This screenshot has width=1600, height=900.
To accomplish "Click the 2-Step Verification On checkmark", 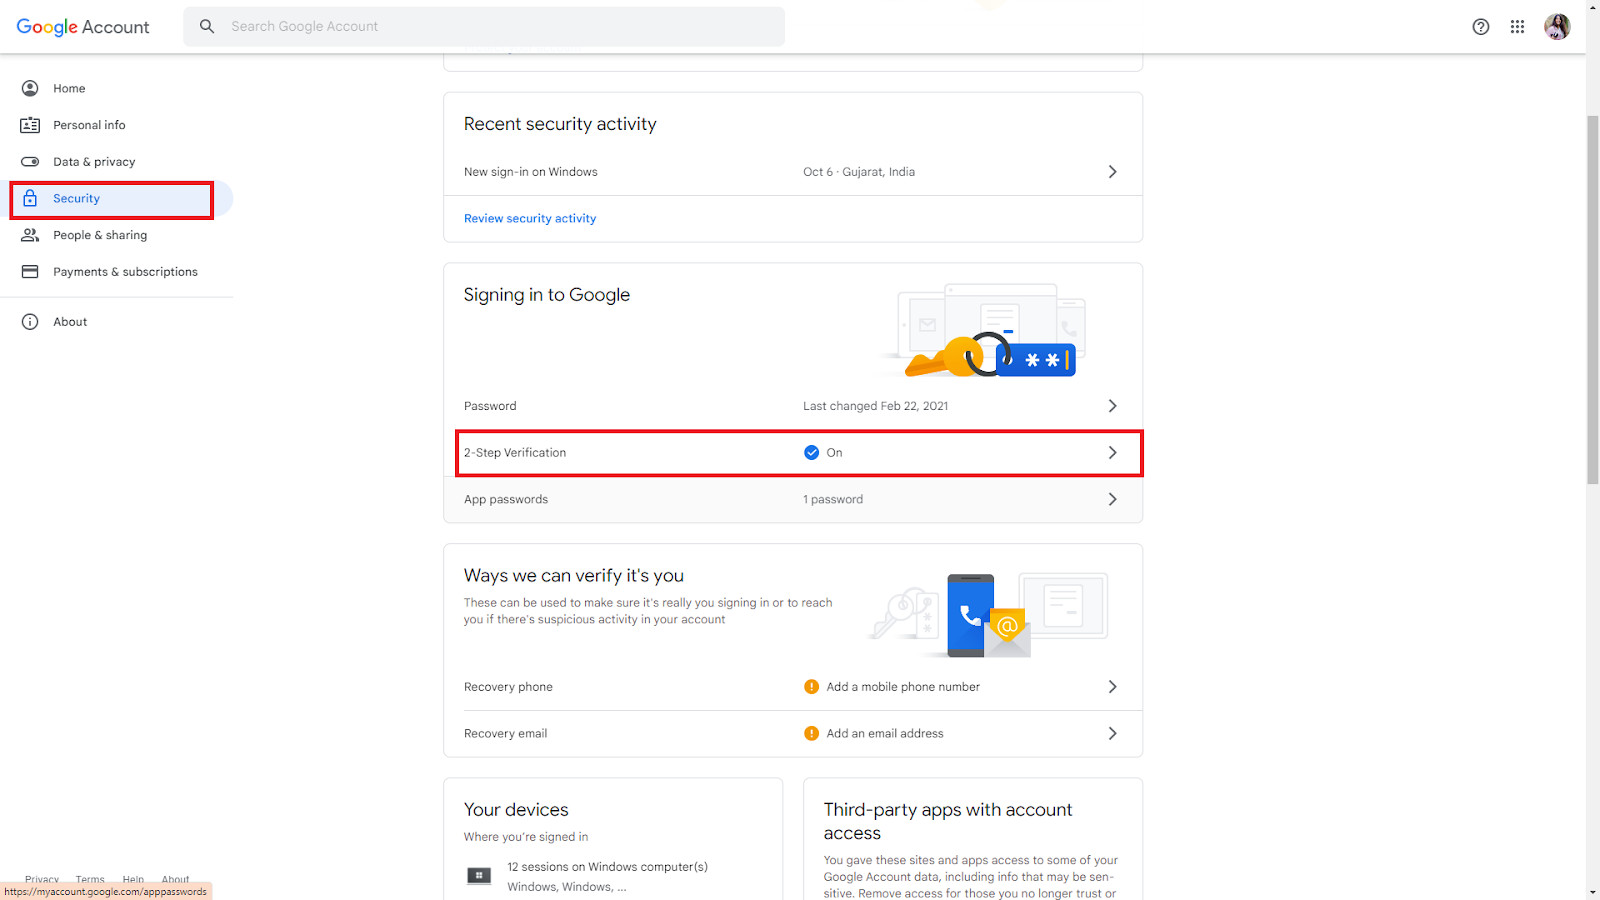I will coord(811,453).
